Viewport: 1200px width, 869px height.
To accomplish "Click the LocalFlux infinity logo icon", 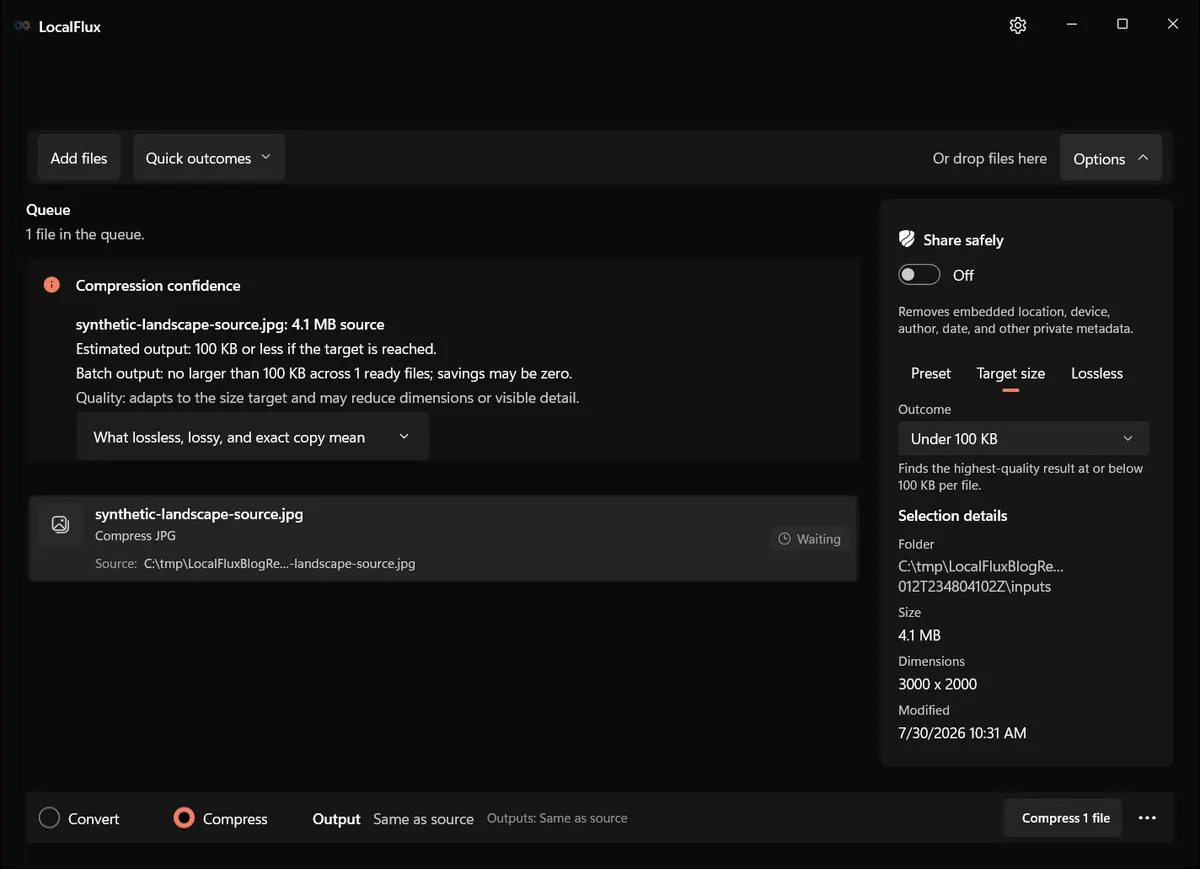I will click(22, 26).
